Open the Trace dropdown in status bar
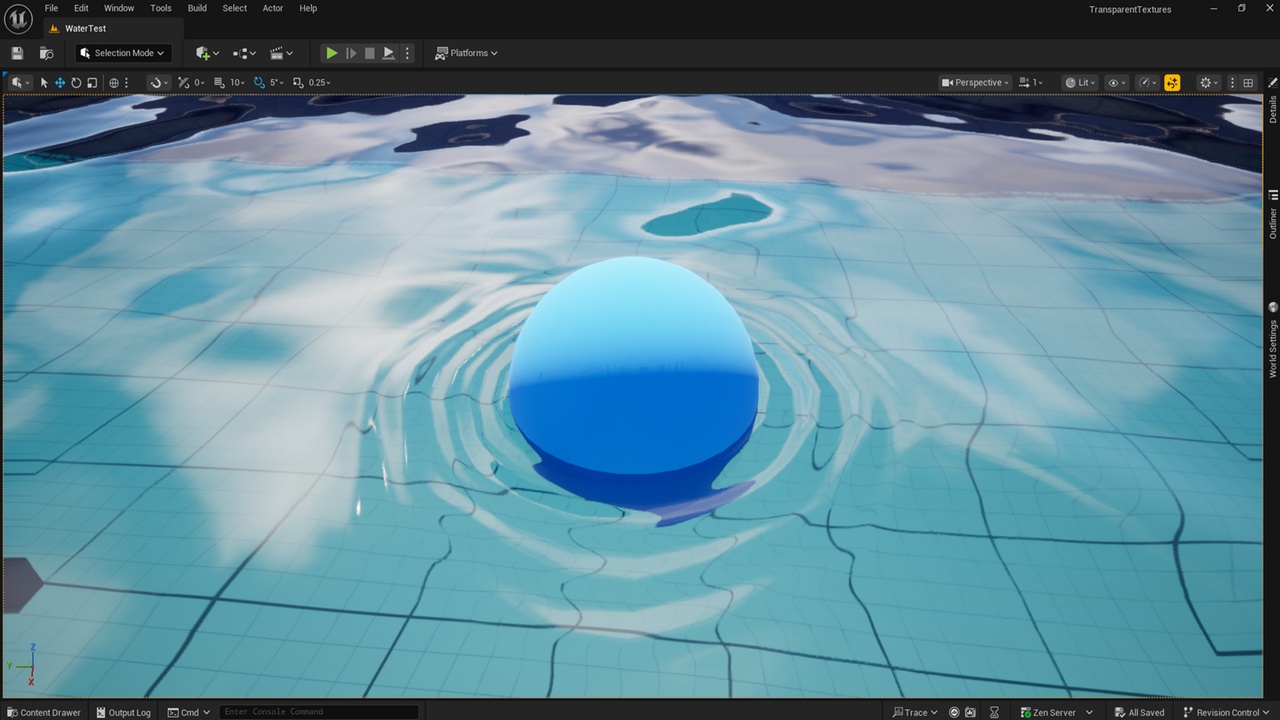This screenshot has width=1280, height=720. click(x=916, y=712)
